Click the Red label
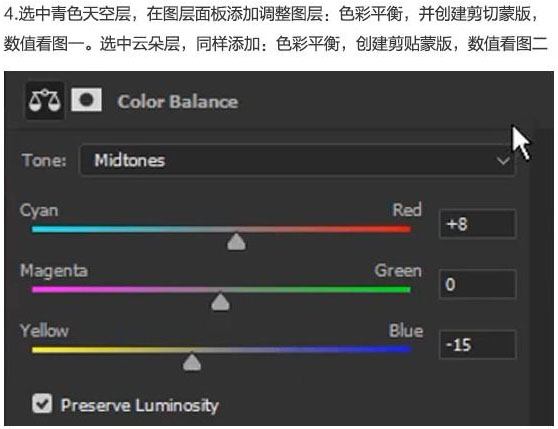 (x=407, y=210)
